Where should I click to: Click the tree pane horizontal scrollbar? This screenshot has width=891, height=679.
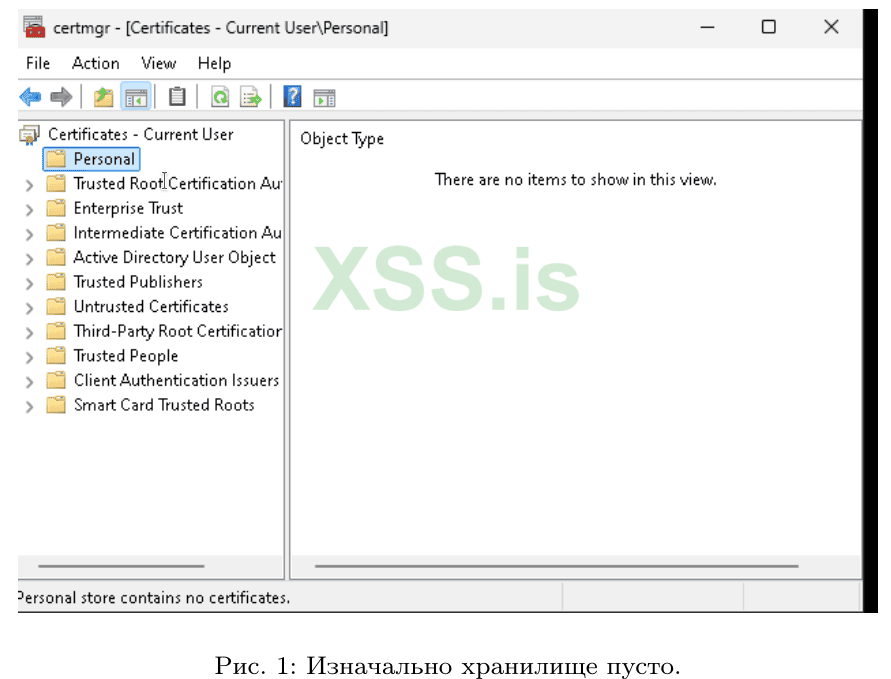[x=121, y=566]
